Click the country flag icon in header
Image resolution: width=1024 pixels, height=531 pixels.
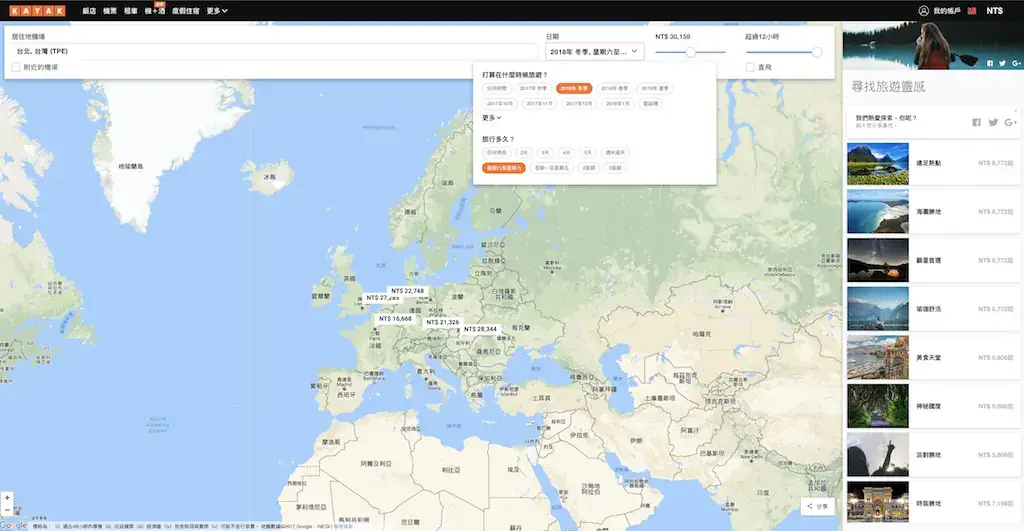point(972,10)
